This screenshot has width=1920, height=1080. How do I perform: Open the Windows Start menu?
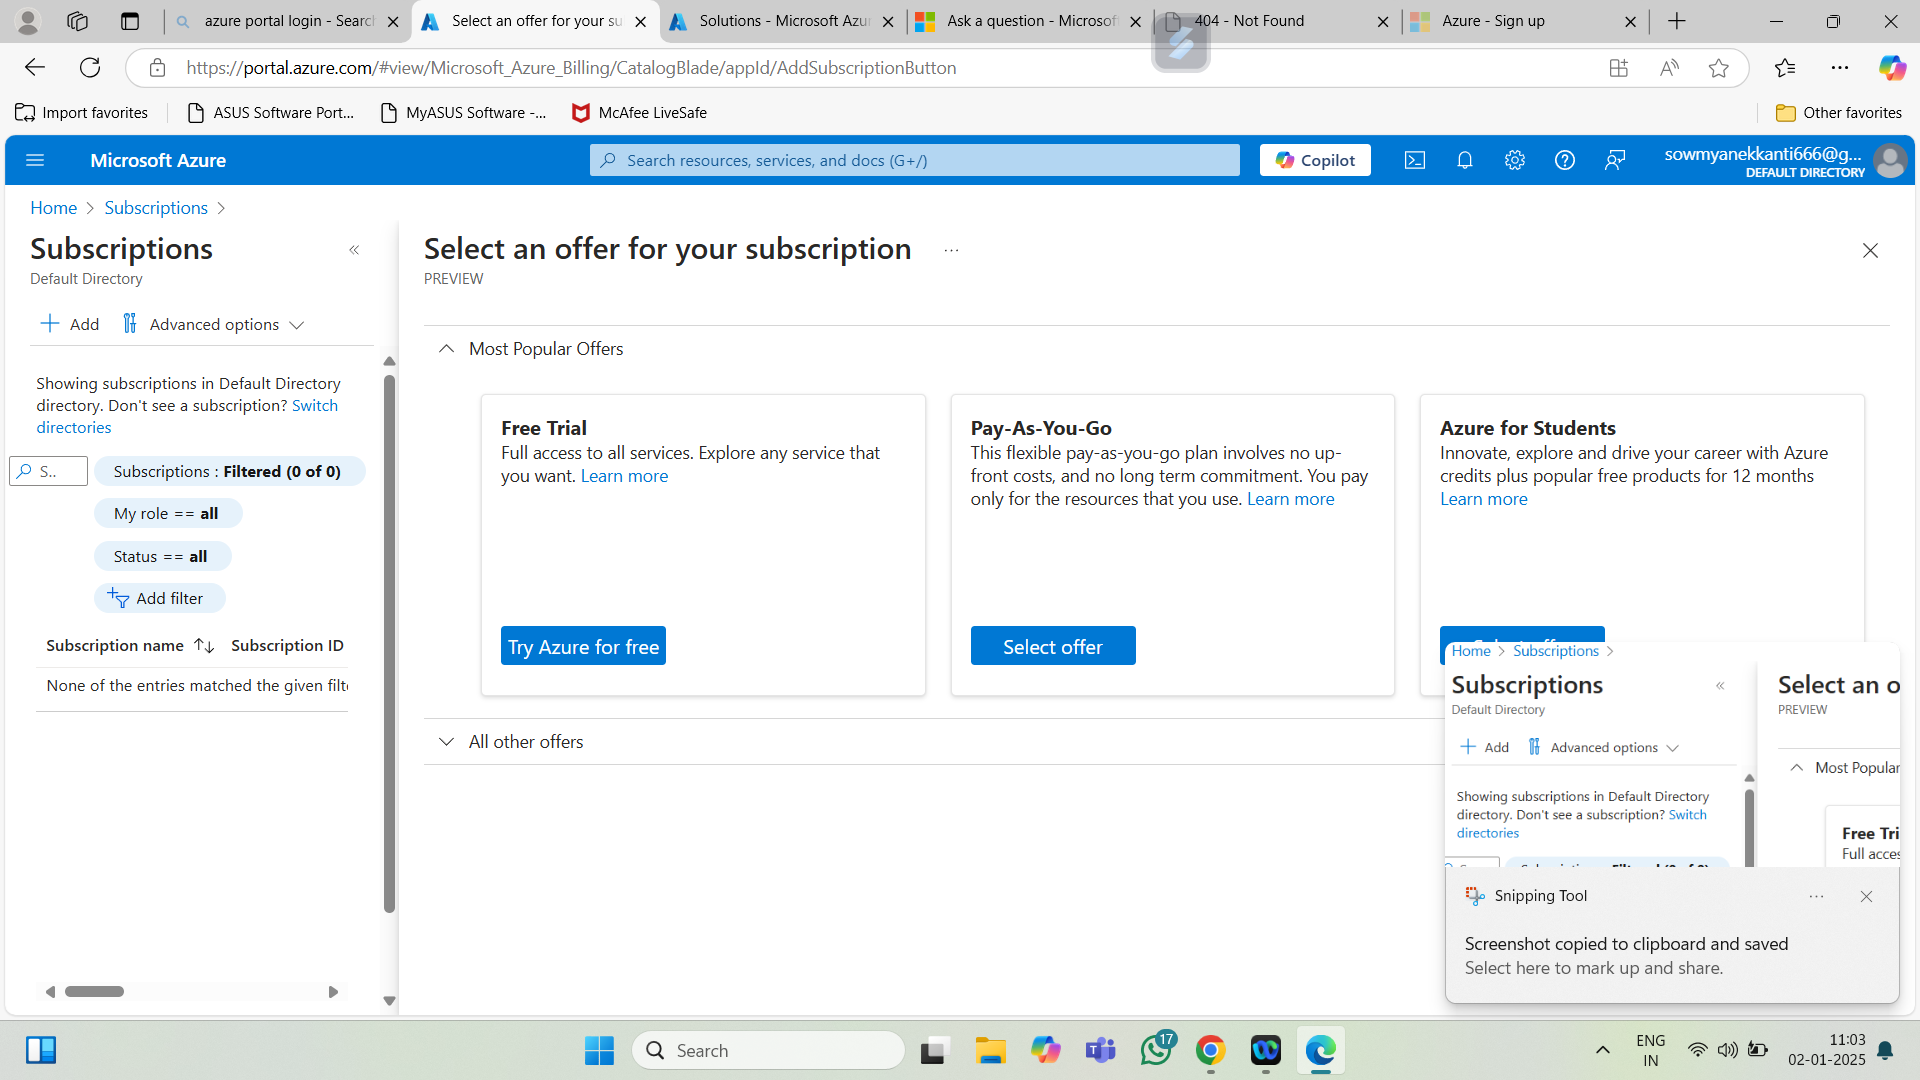(x=599, y=1051)
